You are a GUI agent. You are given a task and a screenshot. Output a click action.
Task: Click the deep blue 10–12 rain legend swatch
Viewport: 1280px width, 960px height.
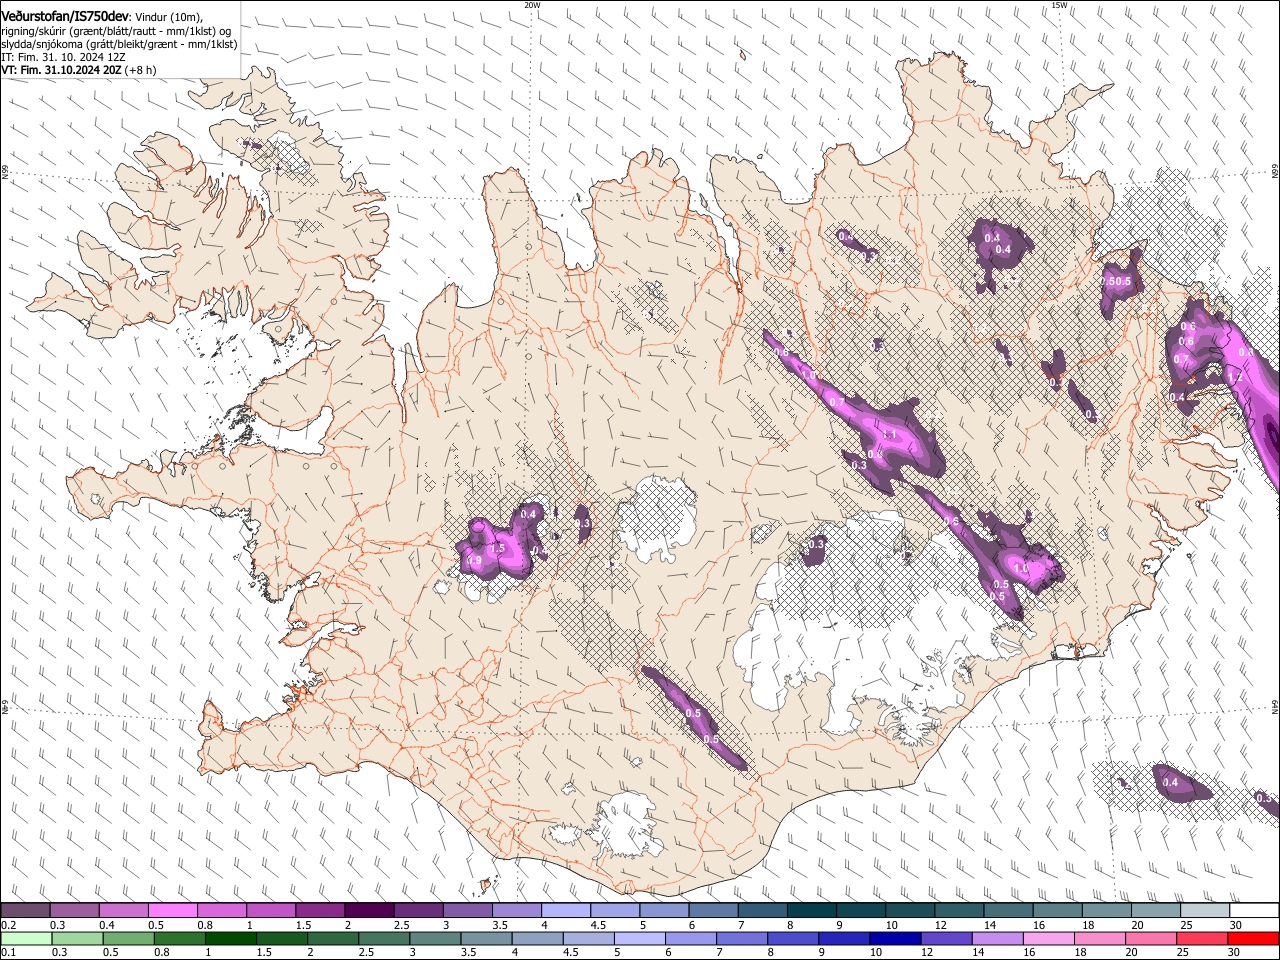(x=895, y=939)
